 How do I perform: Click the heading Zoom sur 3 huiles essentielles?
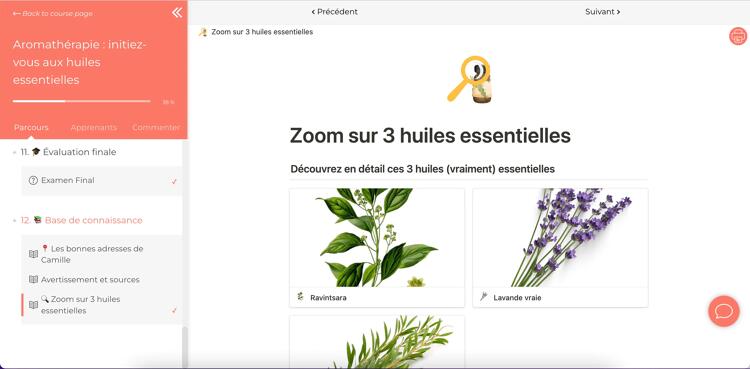tap(430, 136)
